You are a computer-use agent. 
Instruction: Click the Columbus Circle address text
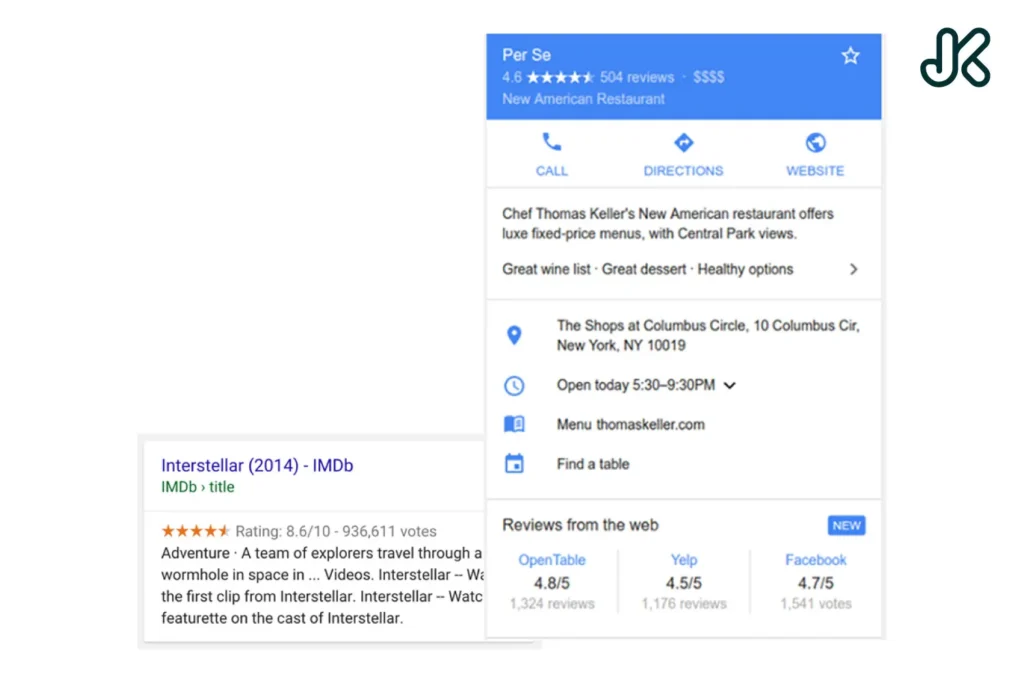(x=708, y=335)
